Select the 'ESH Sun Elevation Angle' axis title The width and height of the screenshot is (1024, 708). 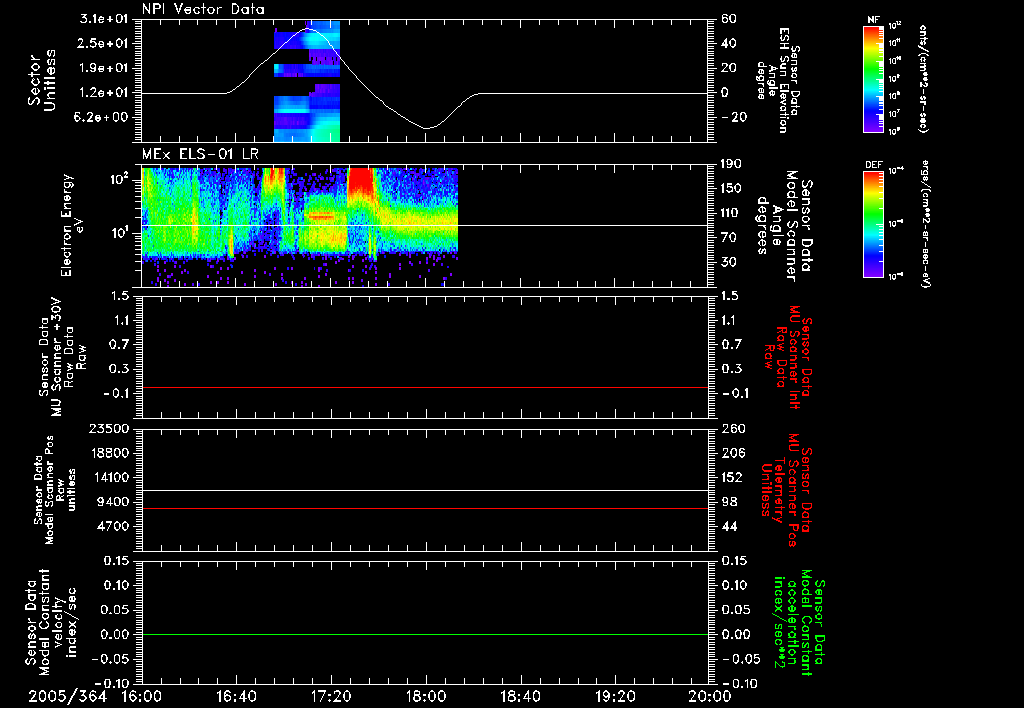(777, 80)
